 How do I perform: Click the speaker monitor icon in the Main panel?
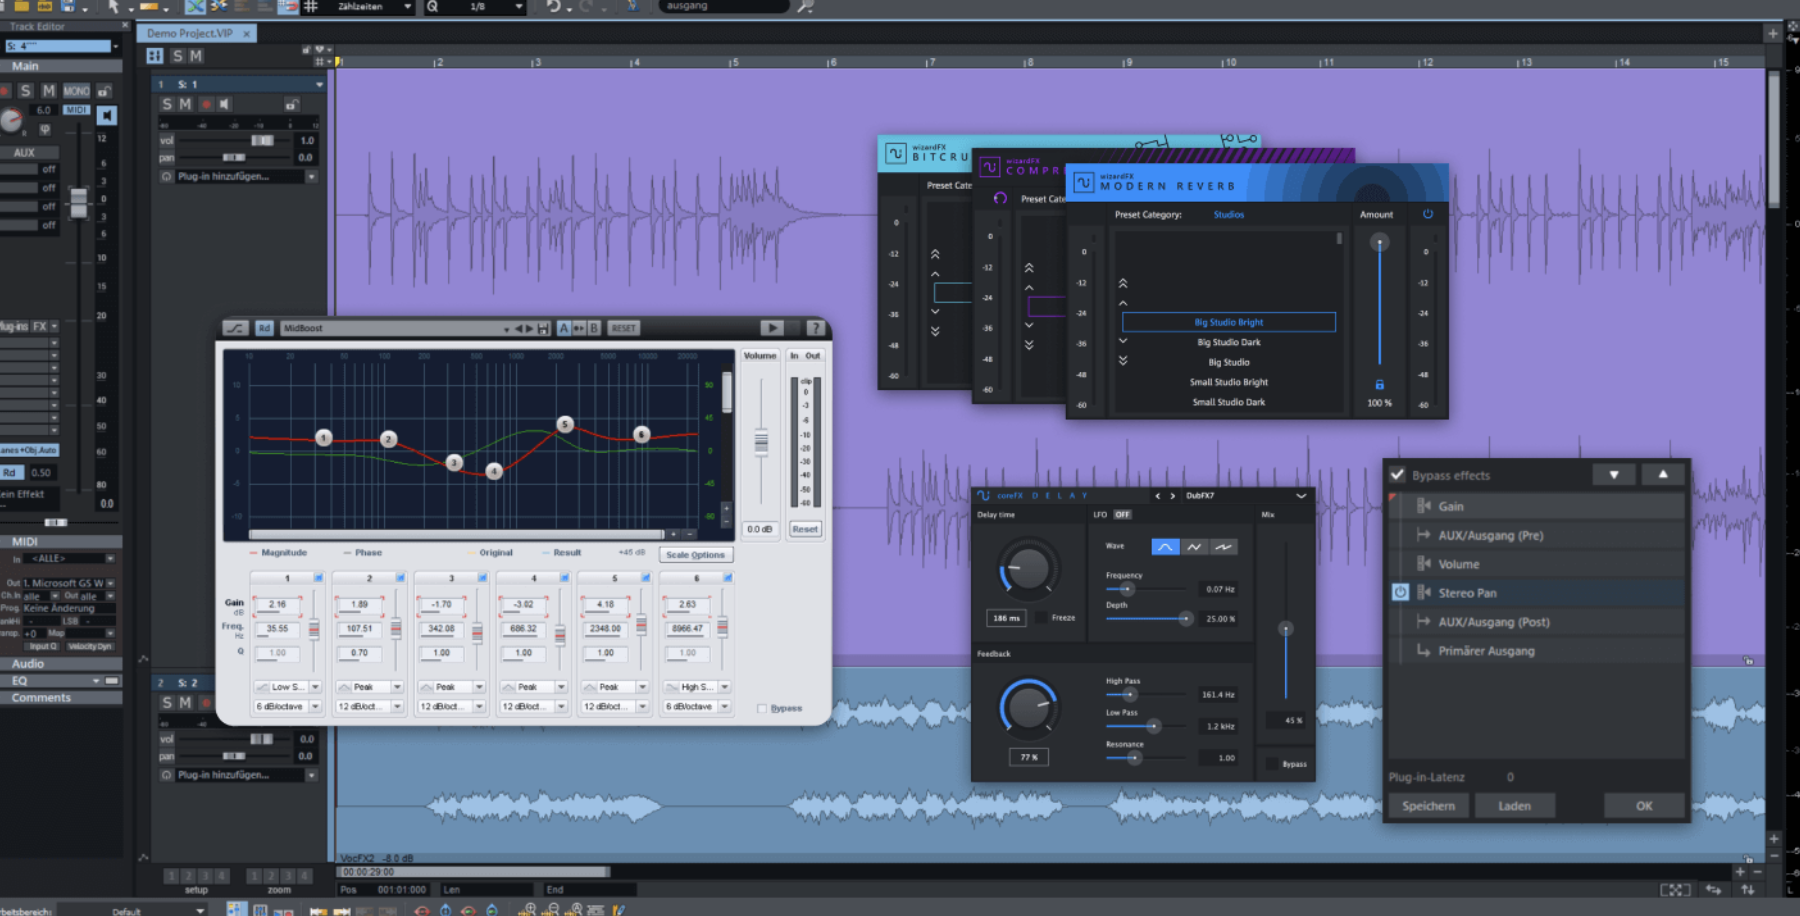click(x=107, y=115)
